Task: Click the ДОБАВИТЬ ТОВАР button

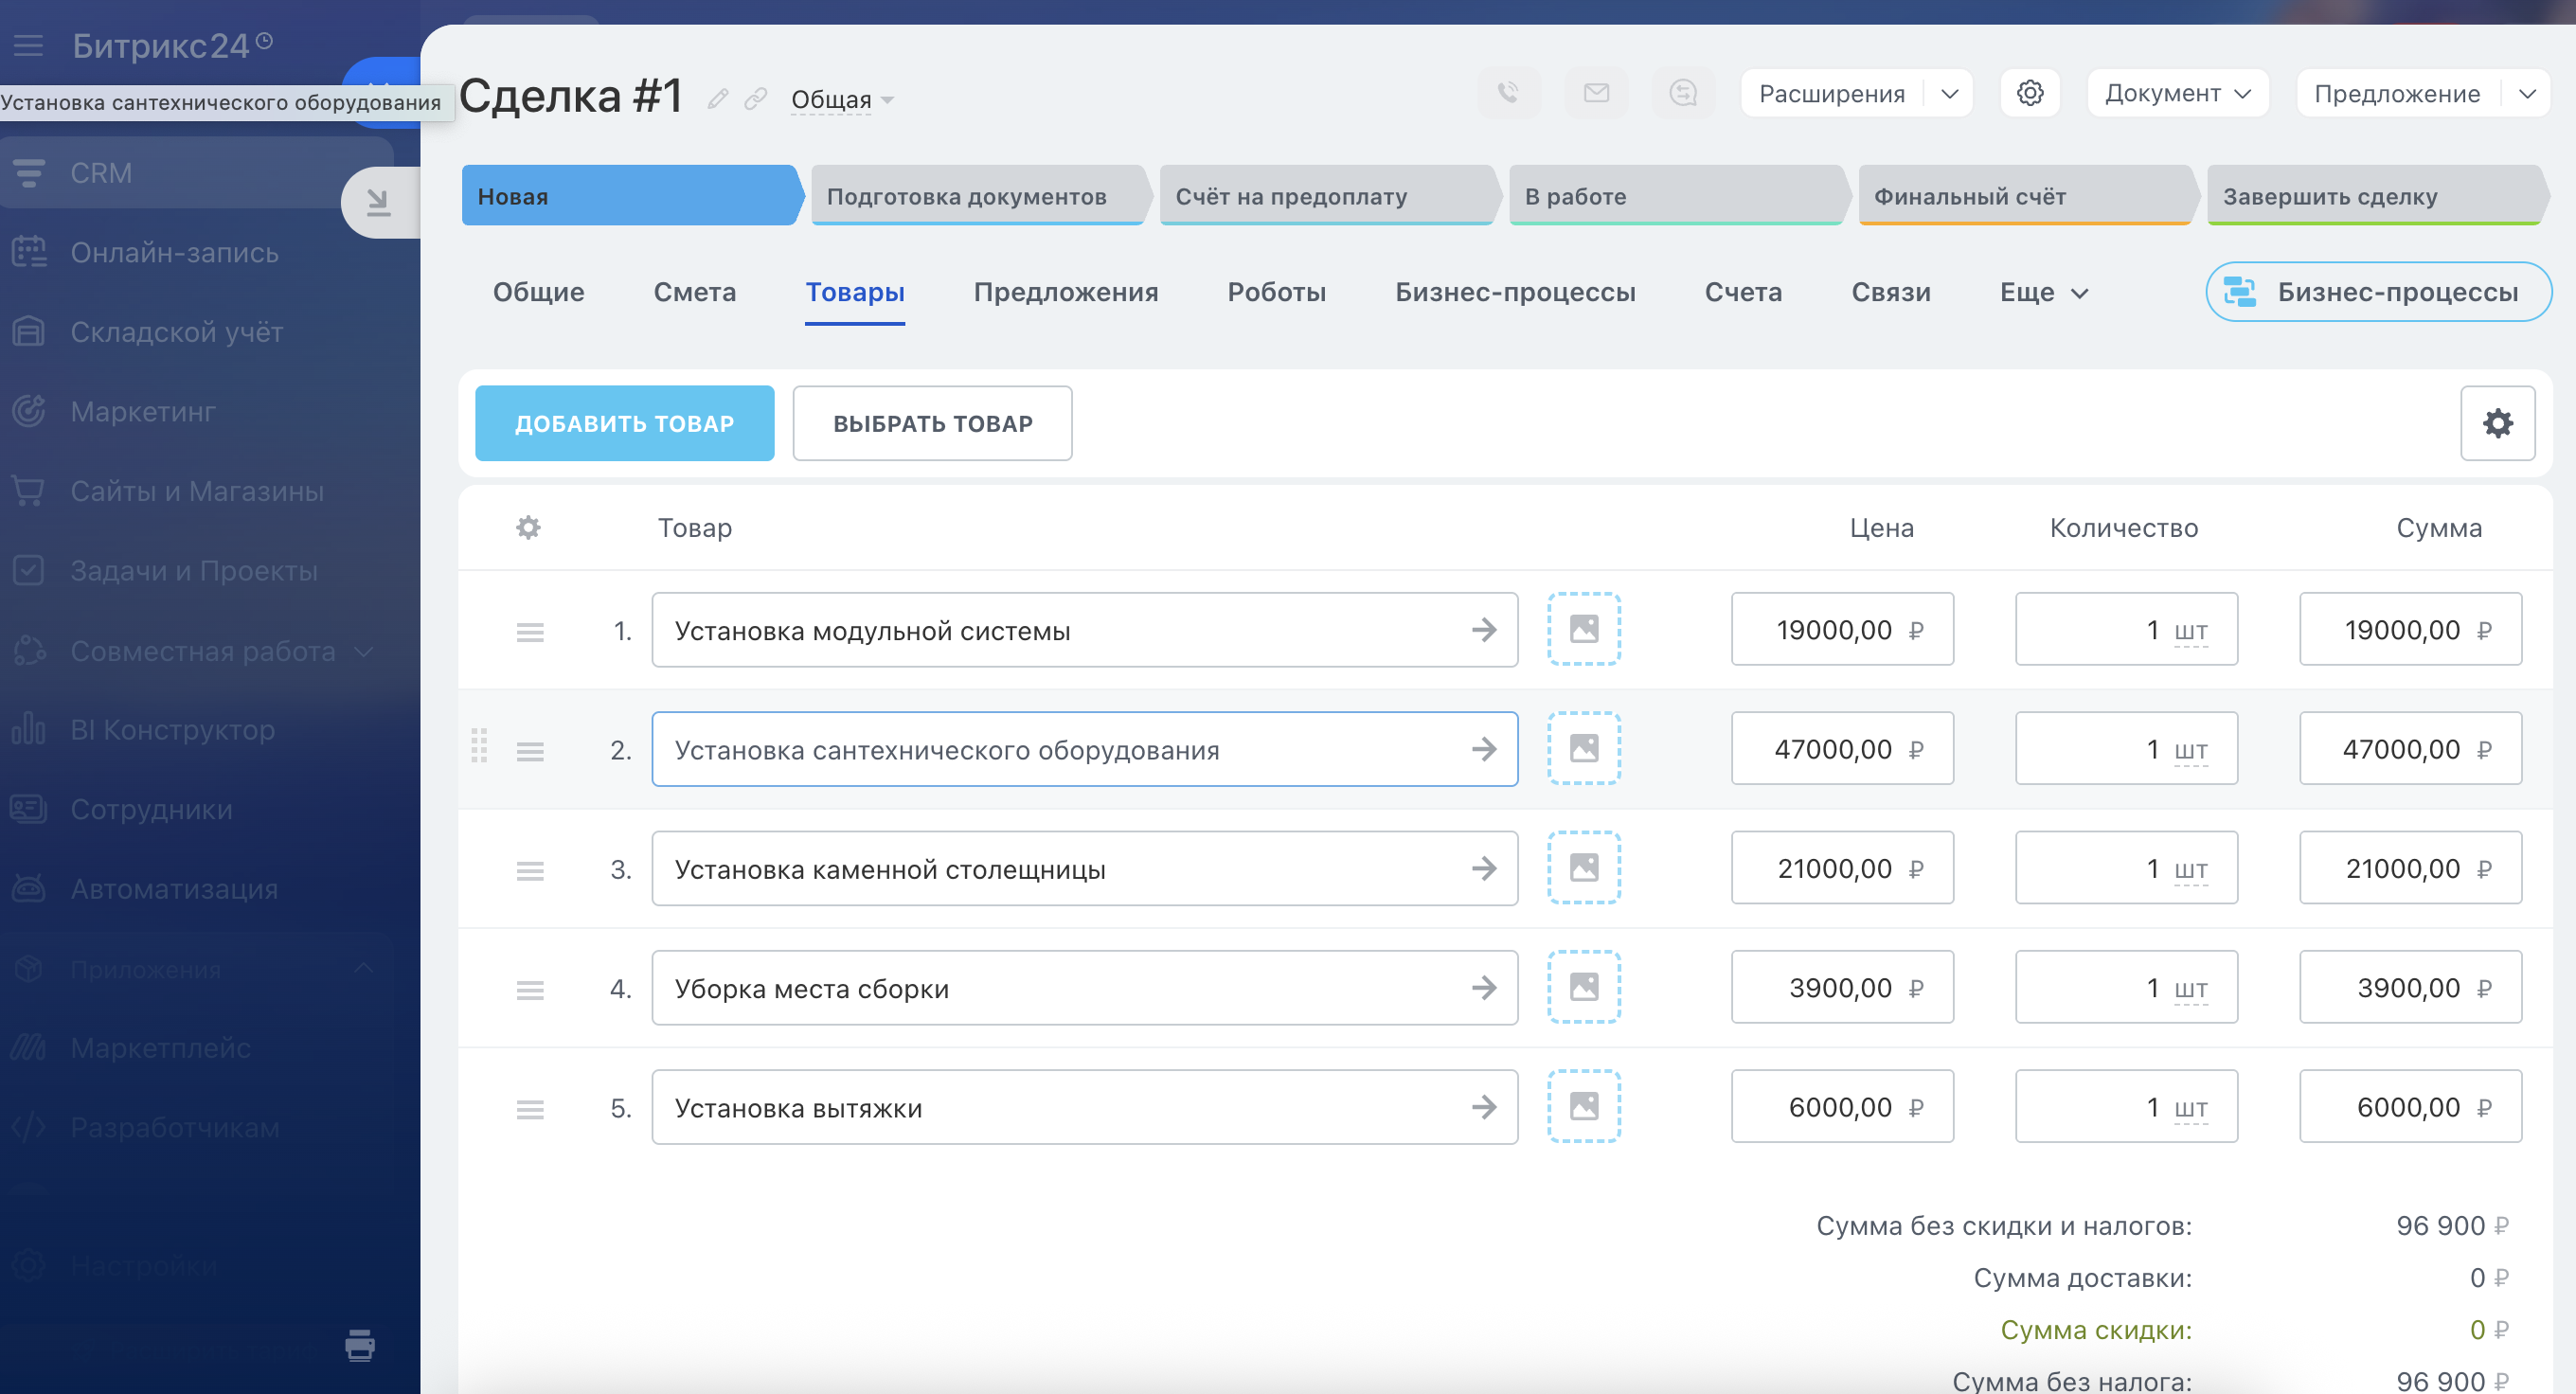Action: pyautogui.click(x=624, y=423)
